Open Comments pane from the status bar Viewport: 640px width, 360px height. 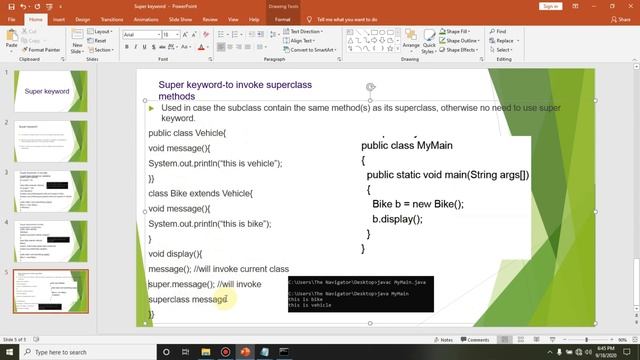pyautogui.click(x=475, y=340)
